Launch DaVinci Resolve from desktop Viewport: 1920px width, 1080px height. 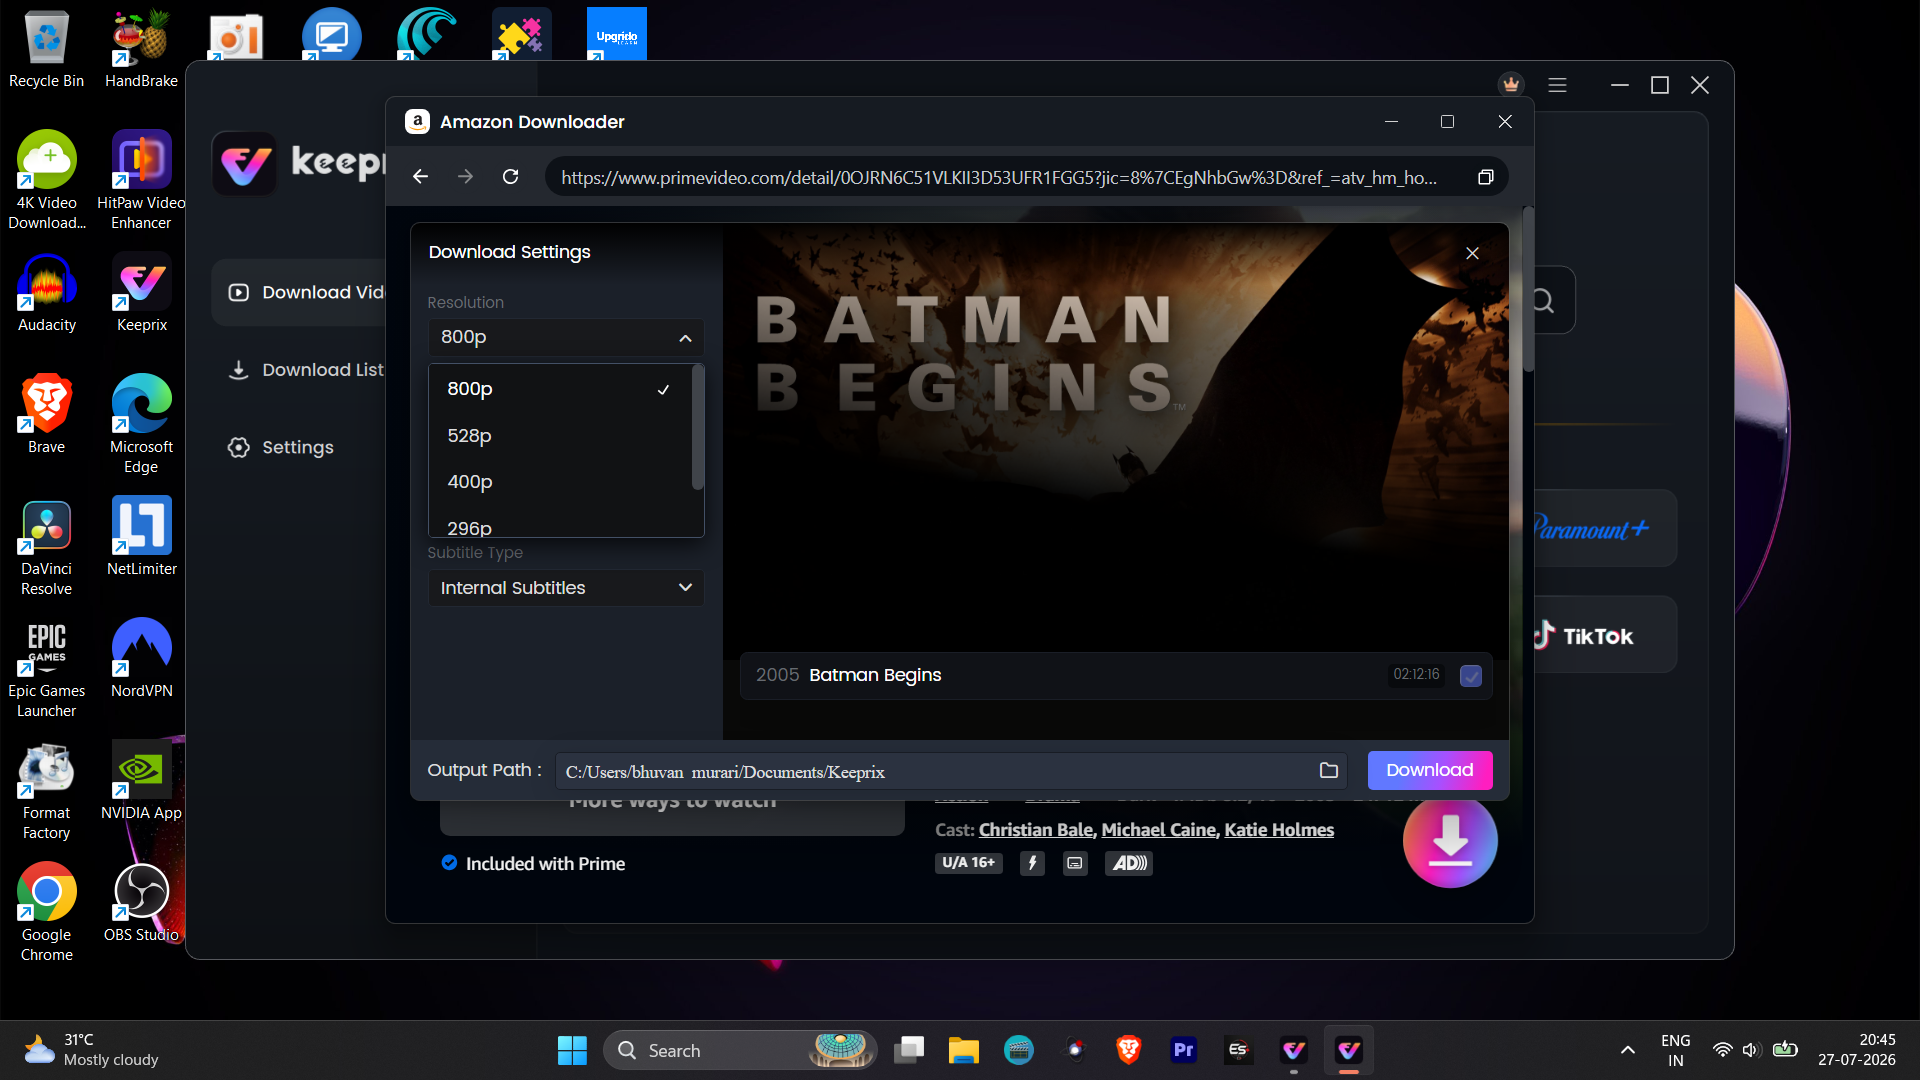46,547
